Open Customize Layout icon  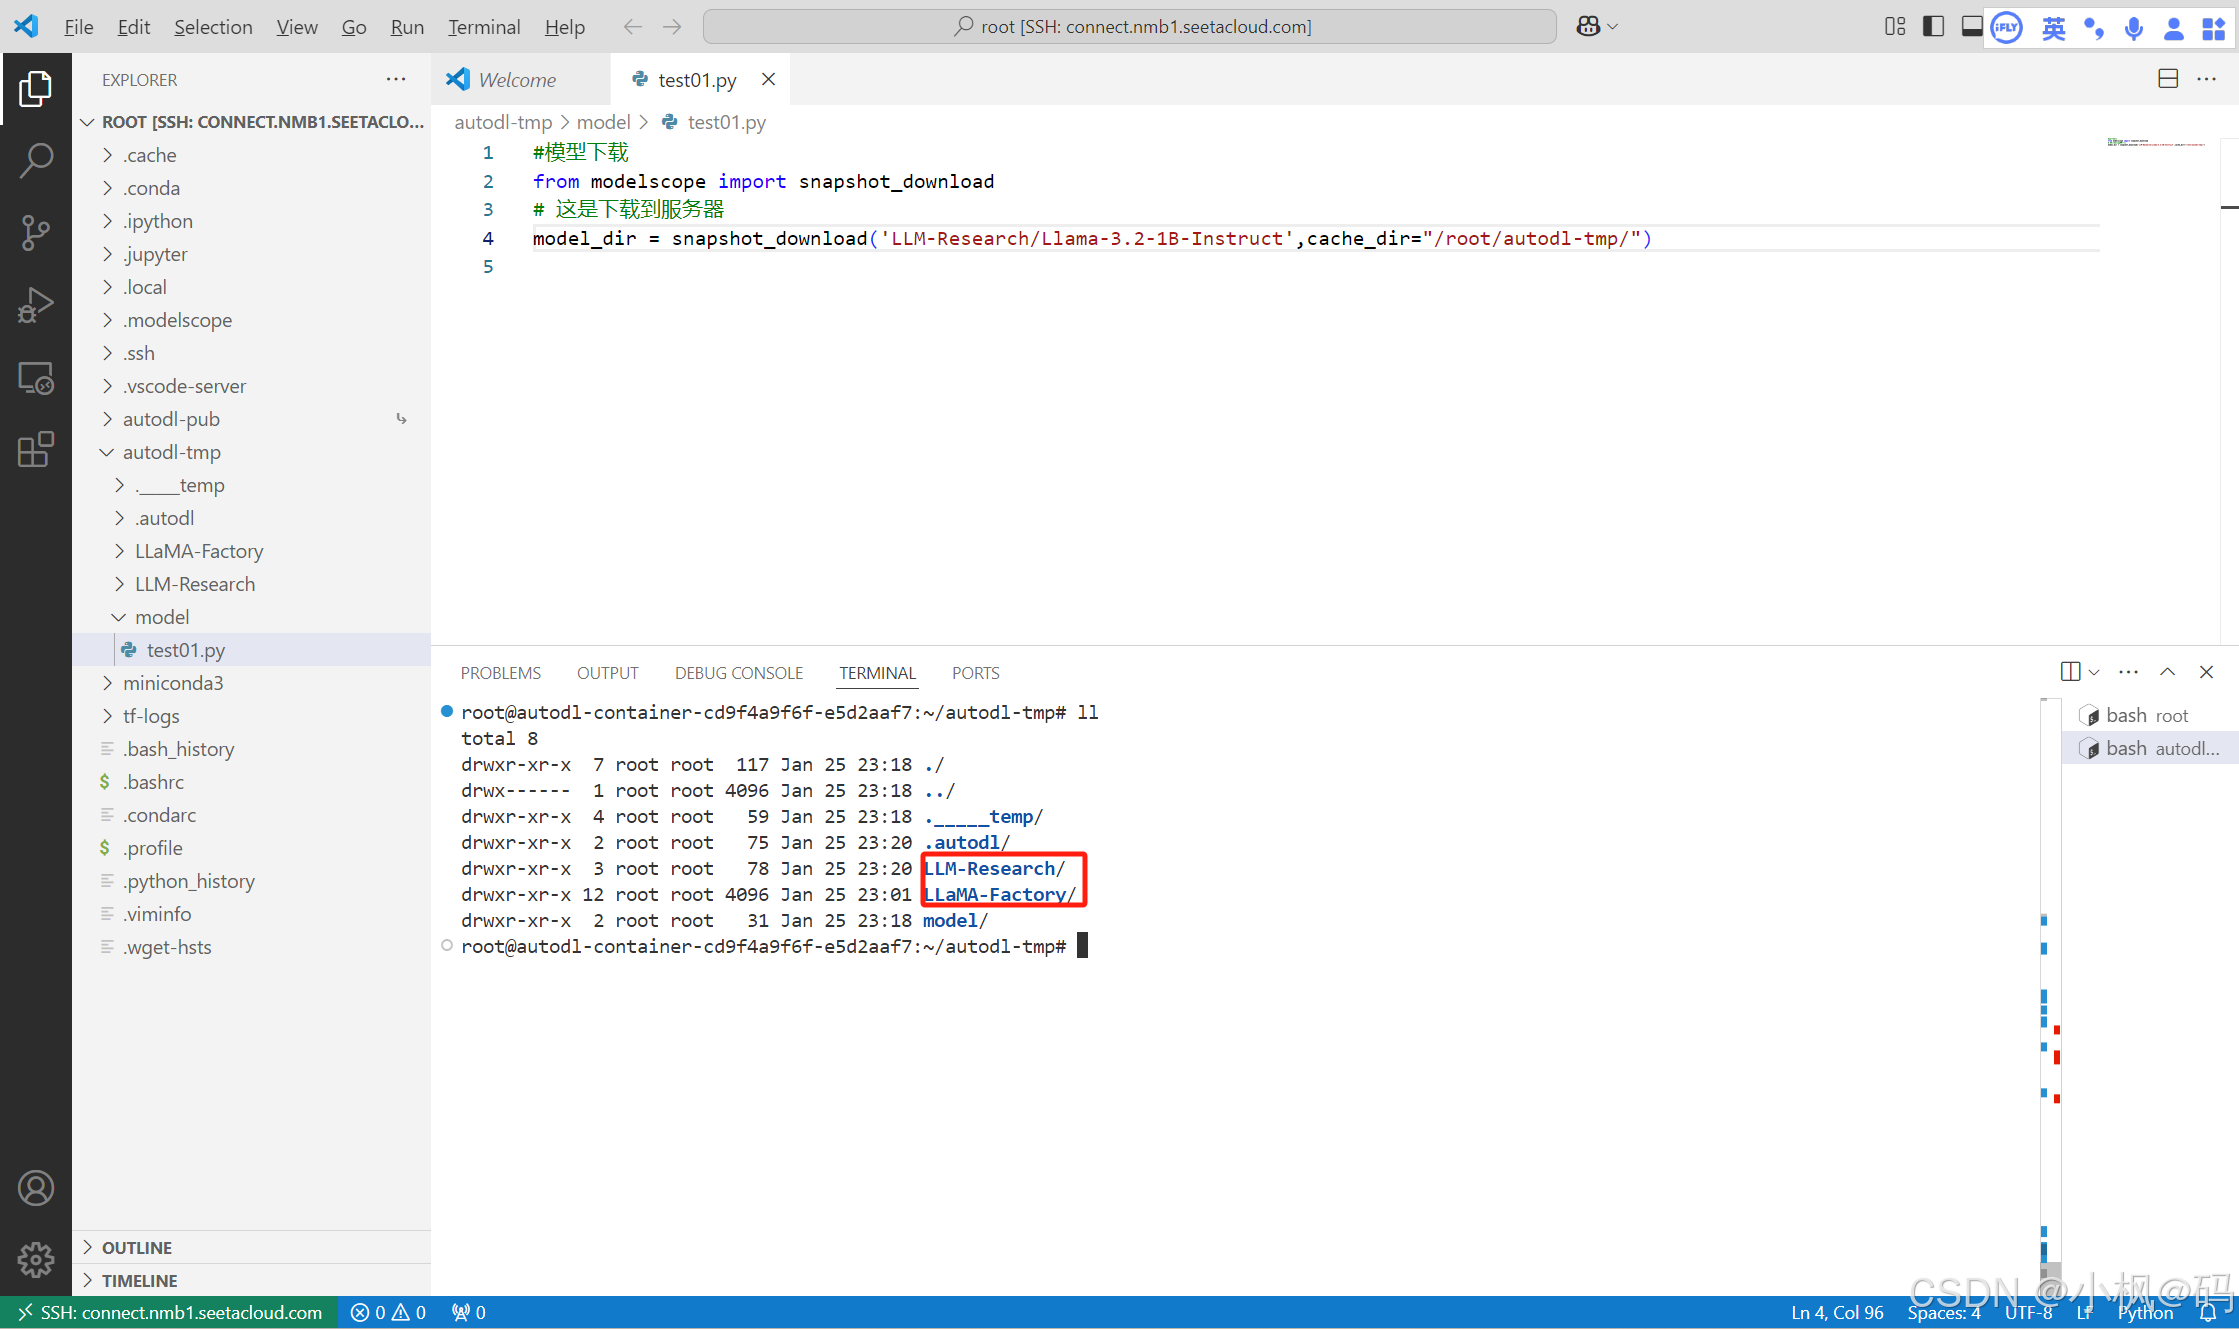click(1894, 26)
